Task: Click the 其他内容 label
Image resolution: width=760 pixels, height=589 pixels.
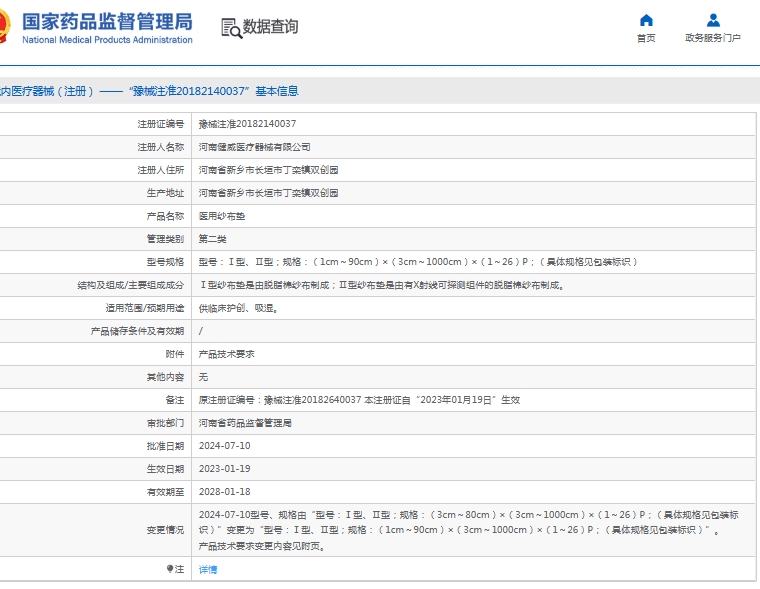Action: click(x=165, y=377)
